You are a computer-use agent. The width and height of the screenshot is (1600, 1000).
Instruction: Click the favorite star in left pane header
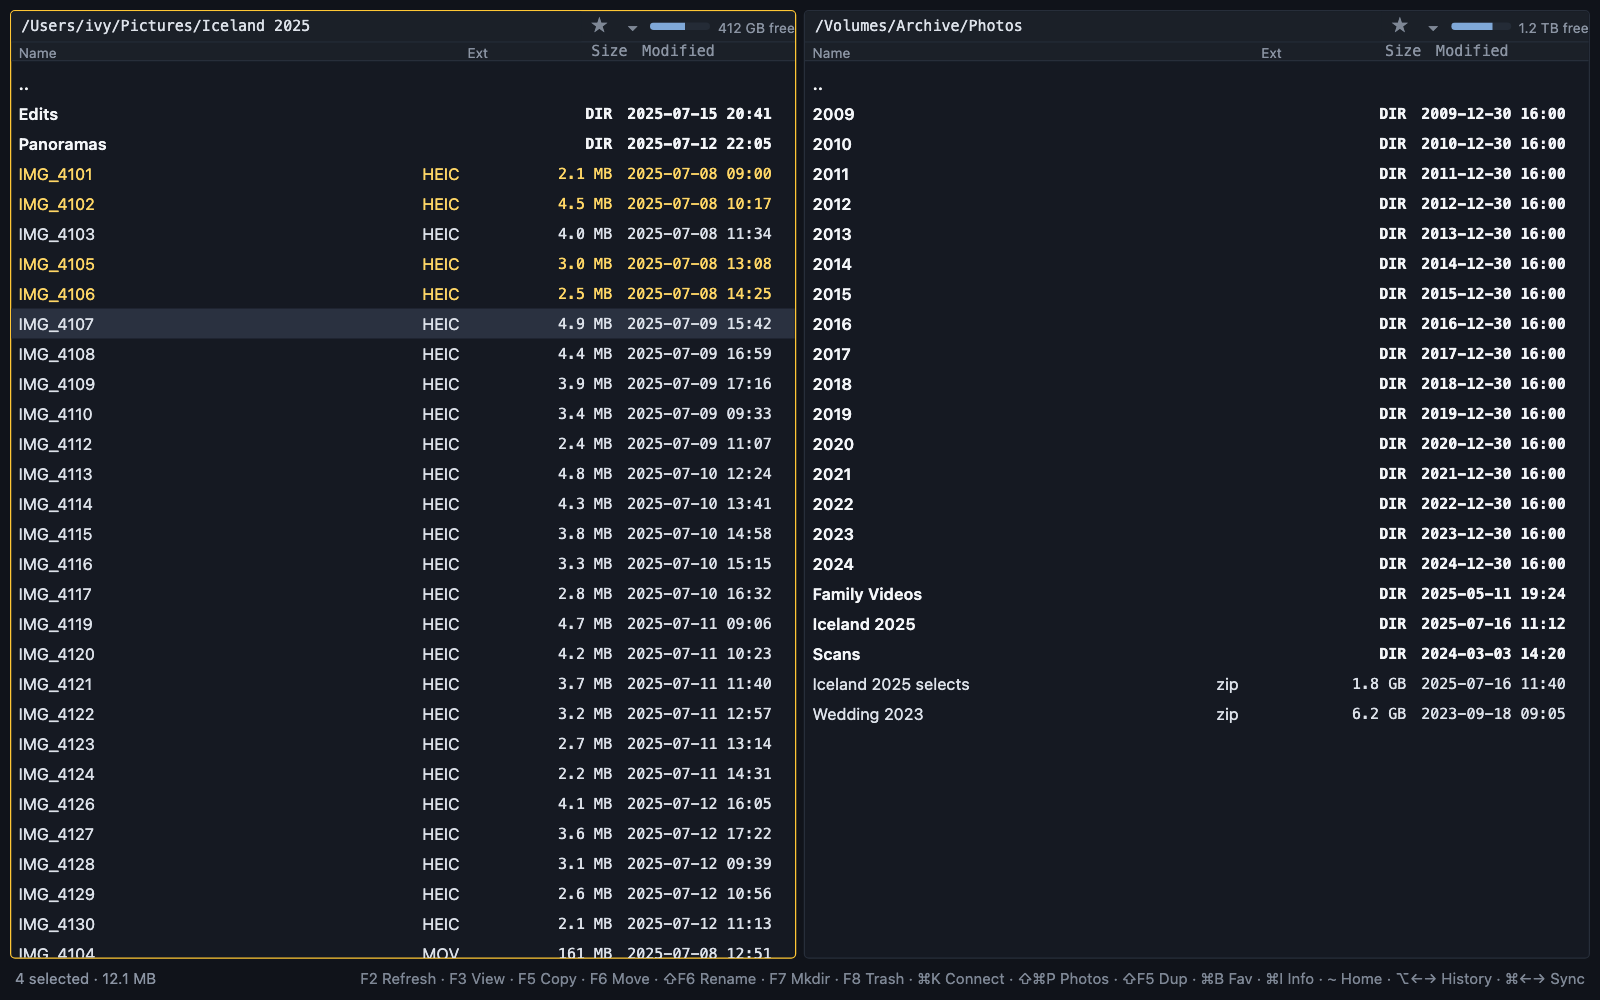tap(599, 25)
